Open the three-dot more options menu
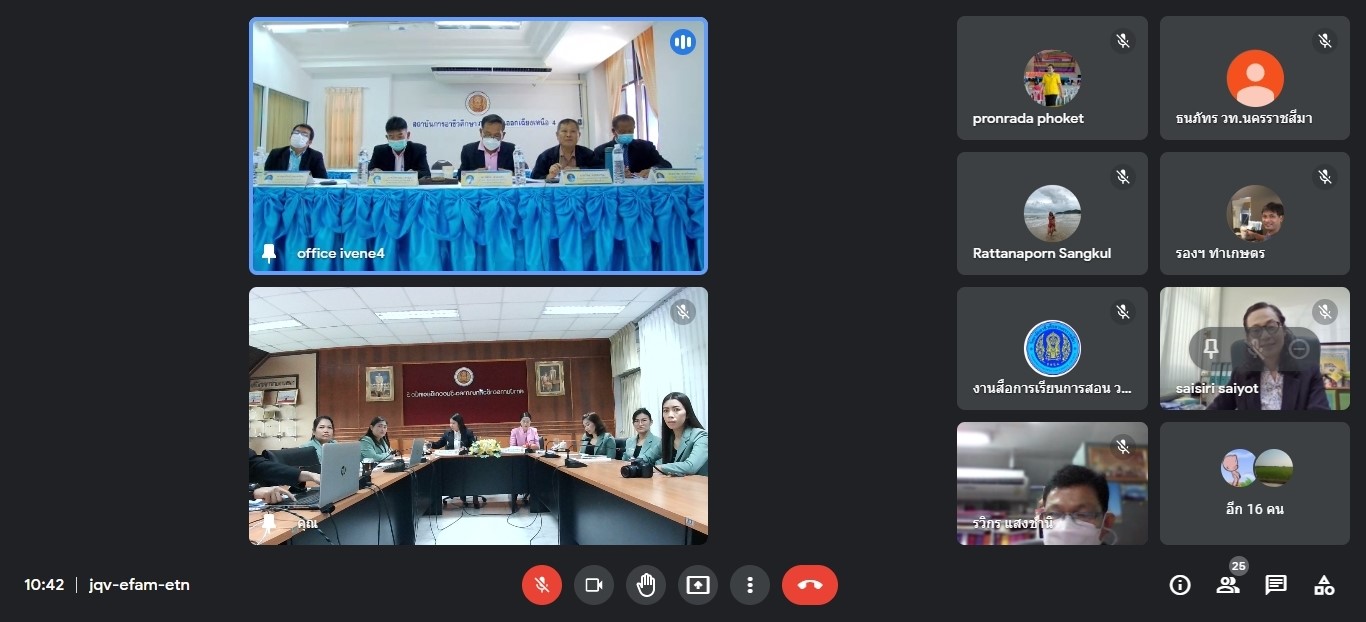1366x622 pixels. 750,585
